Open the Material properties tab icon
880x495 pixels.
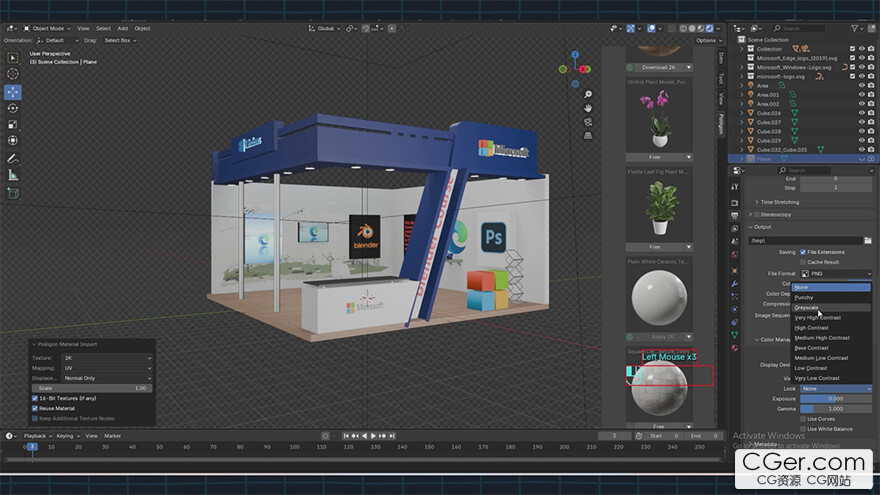tap(735, 348)
